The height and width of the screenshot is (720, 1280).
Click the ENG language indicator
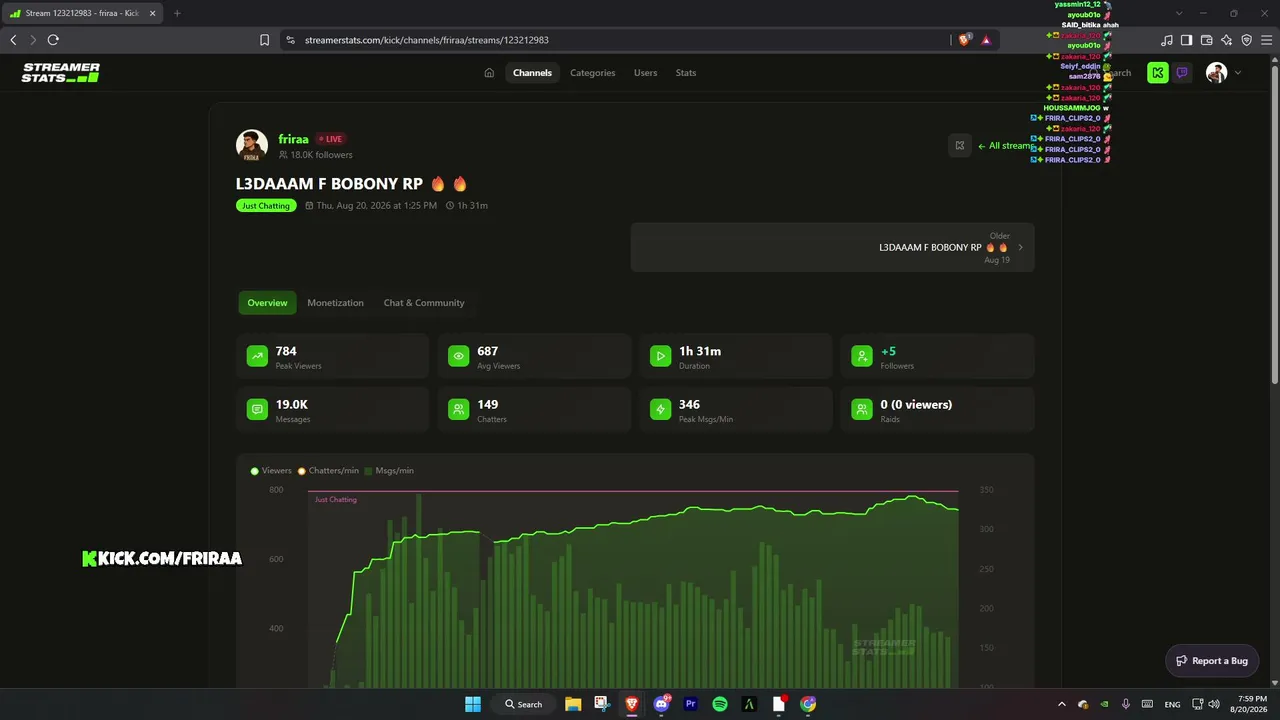(1172, 704)
